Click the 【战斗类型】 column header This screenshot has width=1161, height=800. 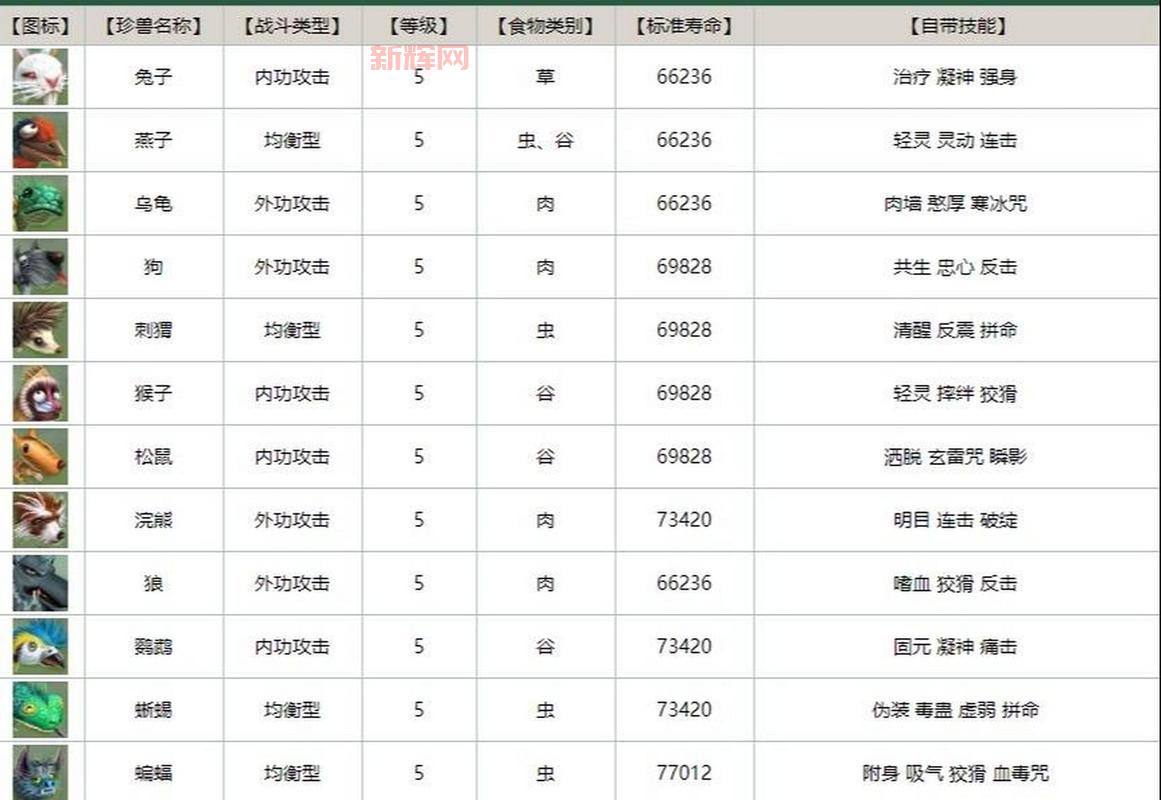click(292, 27)
